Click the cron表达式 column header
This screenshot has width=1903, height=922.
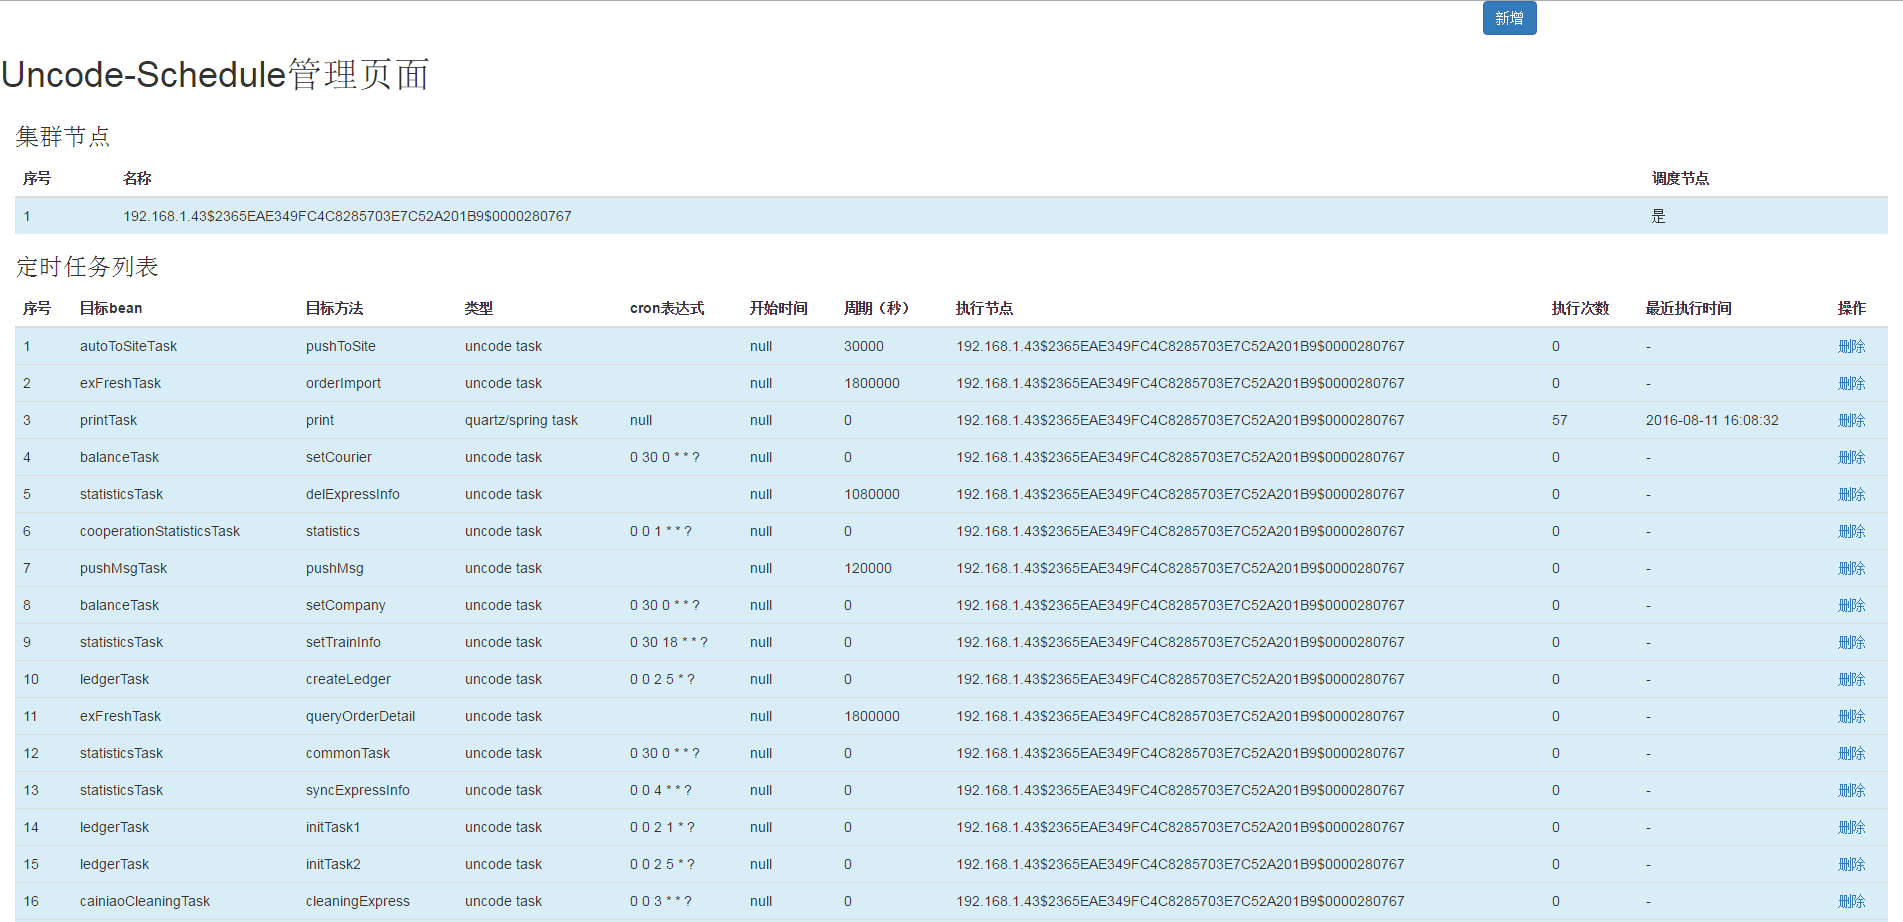tap(666, 308)
